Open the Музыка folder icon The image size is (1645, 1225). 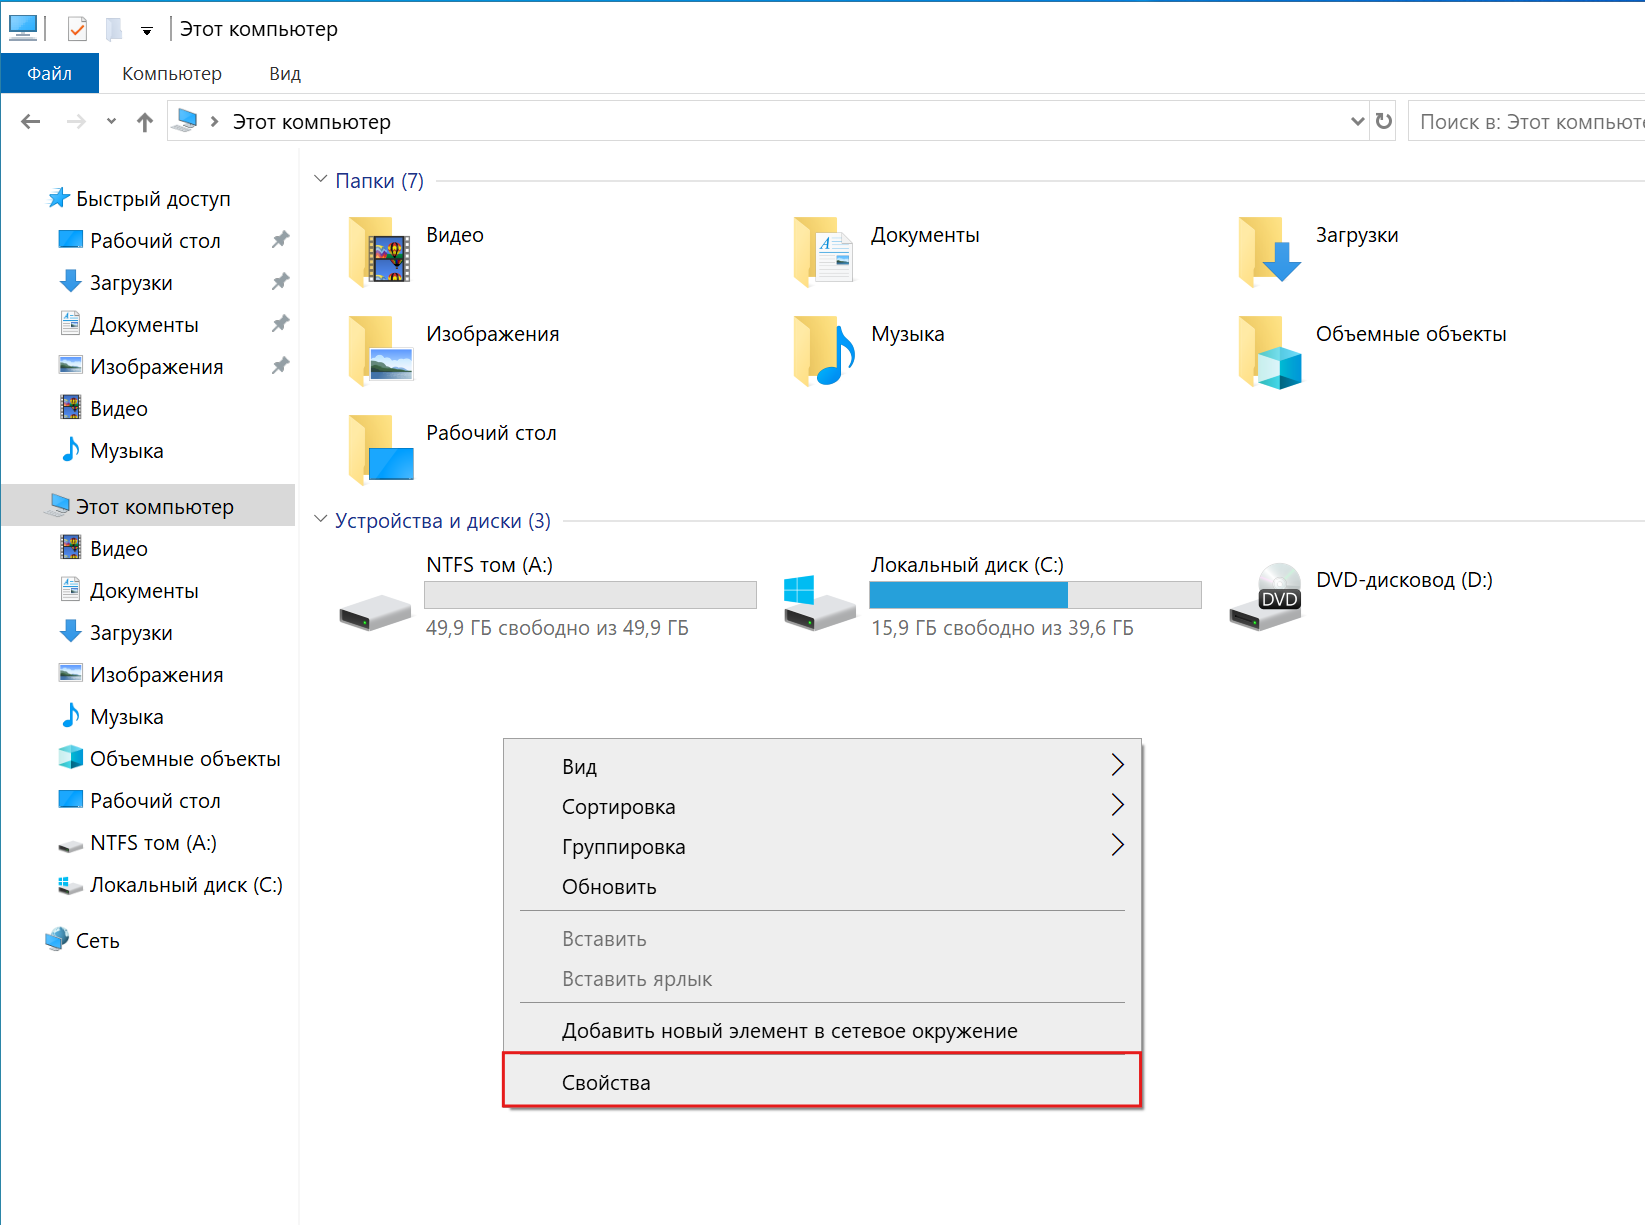coord(824,351)
